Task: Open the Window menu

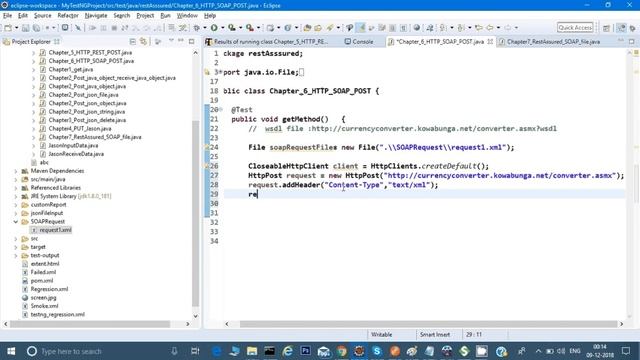Action: coord(187,16)
